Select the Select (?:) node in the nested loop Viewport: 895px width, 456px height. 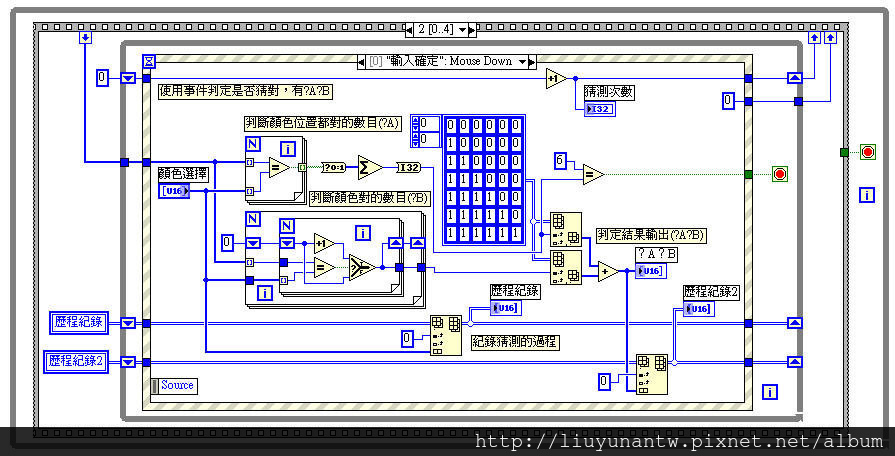[x=362, y=267]
